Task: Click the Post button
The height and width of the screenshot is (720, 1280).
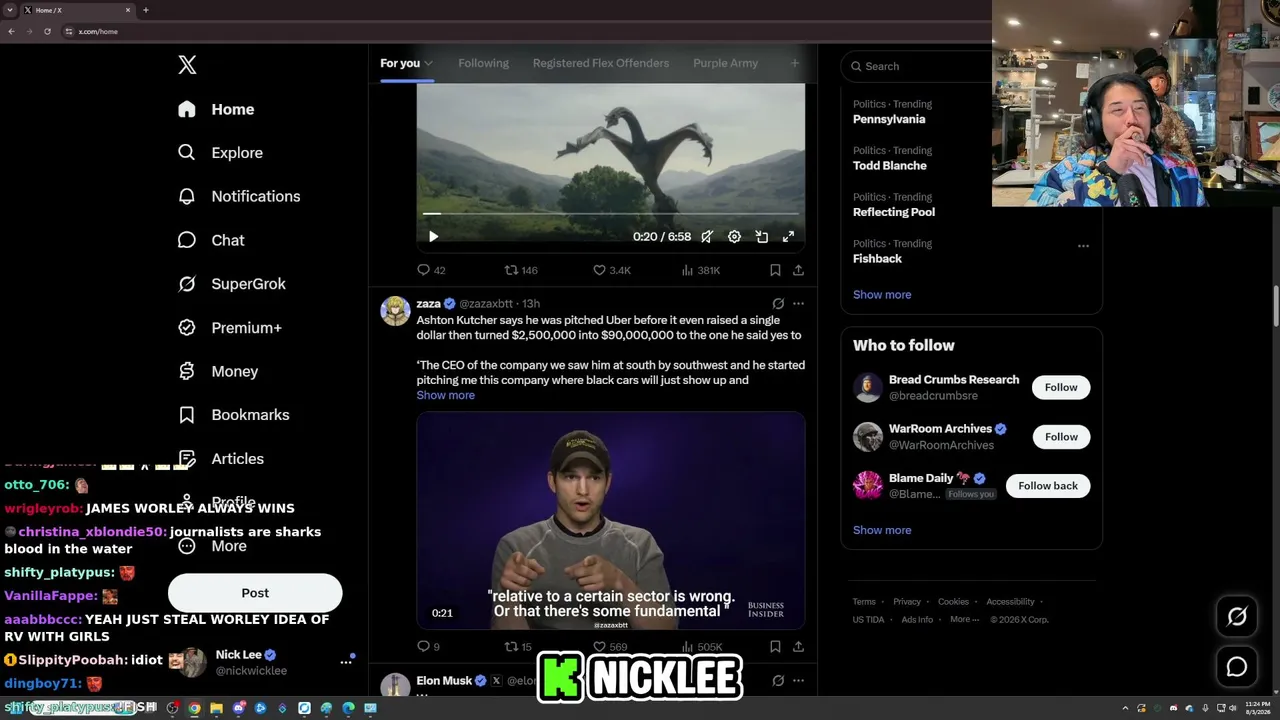Action: point(255,593)
